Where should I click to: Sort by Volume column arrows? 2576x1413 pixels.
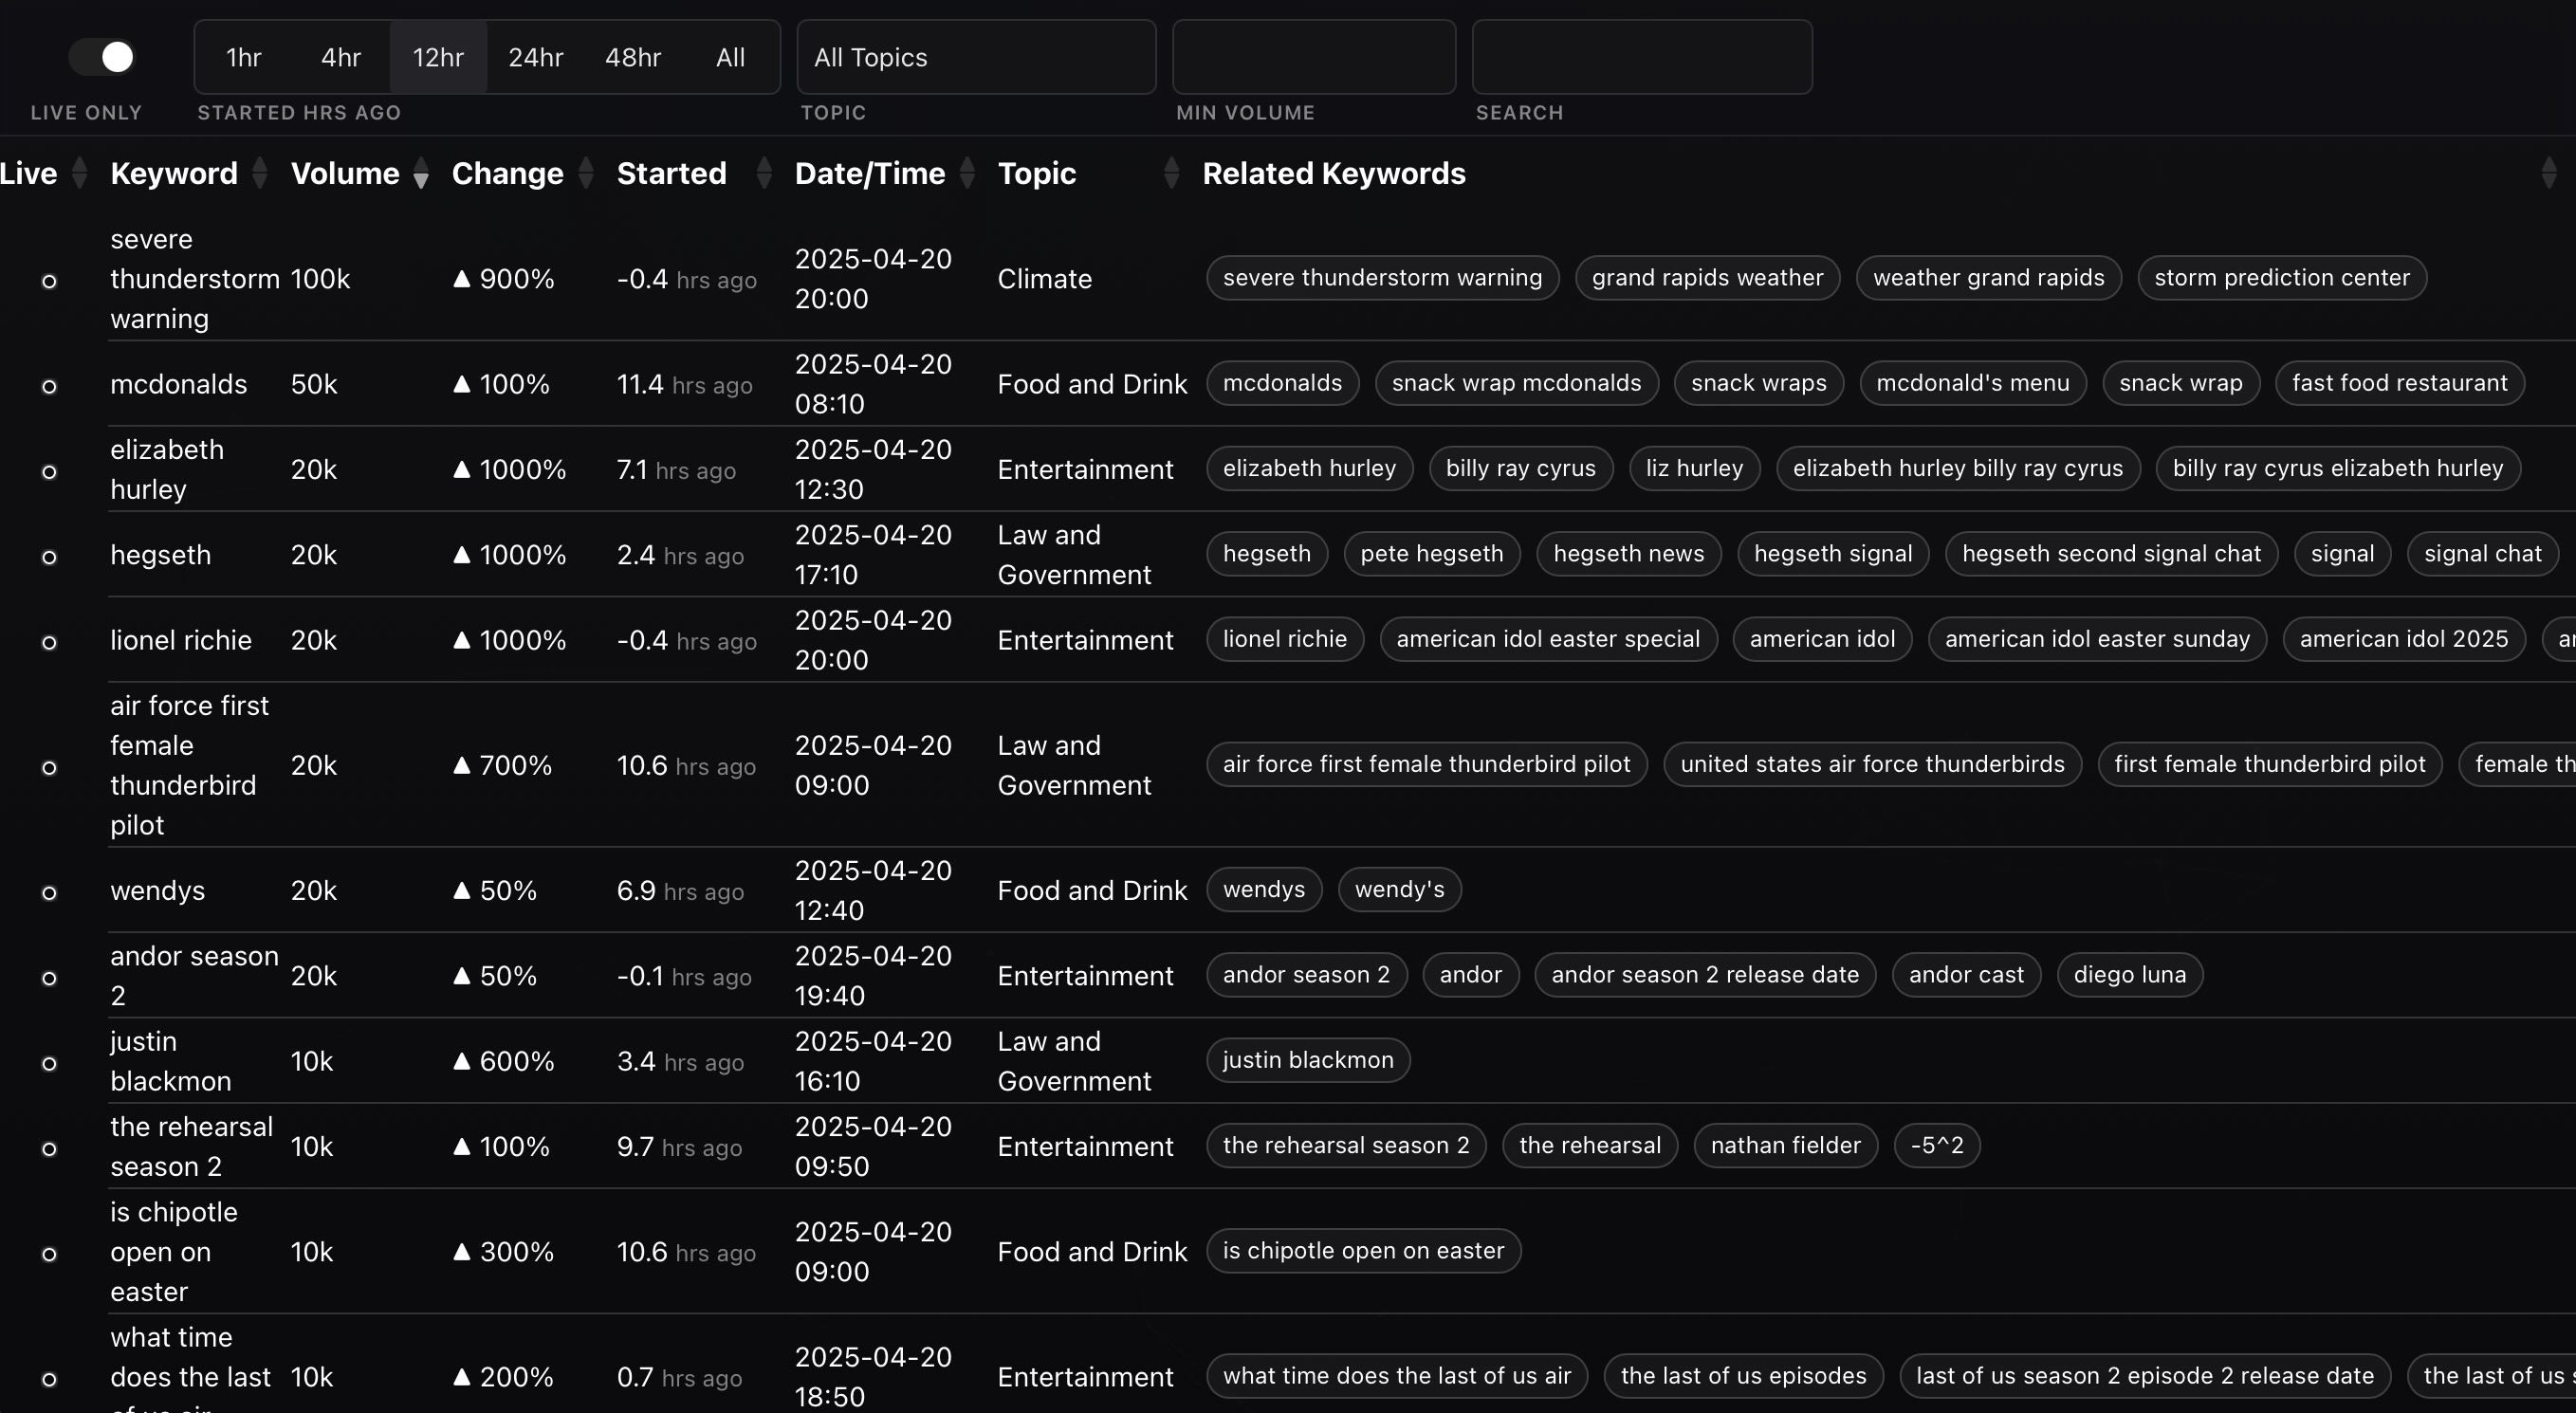tap(421, 173)
